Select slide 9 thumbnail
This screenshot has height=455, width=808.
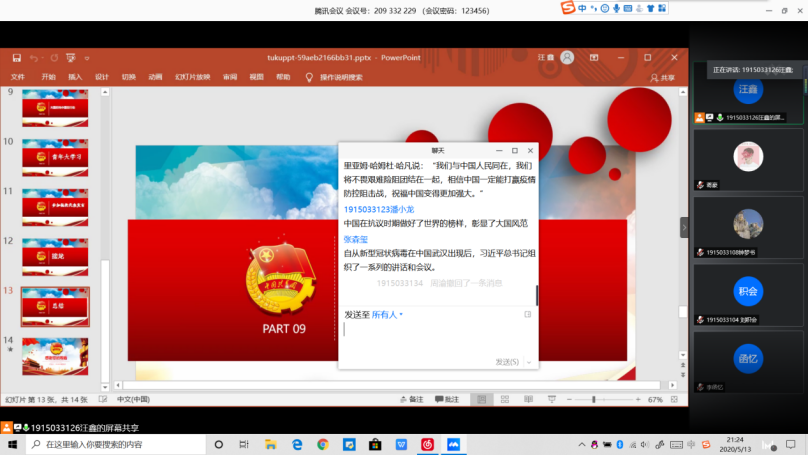coord(55,108)
